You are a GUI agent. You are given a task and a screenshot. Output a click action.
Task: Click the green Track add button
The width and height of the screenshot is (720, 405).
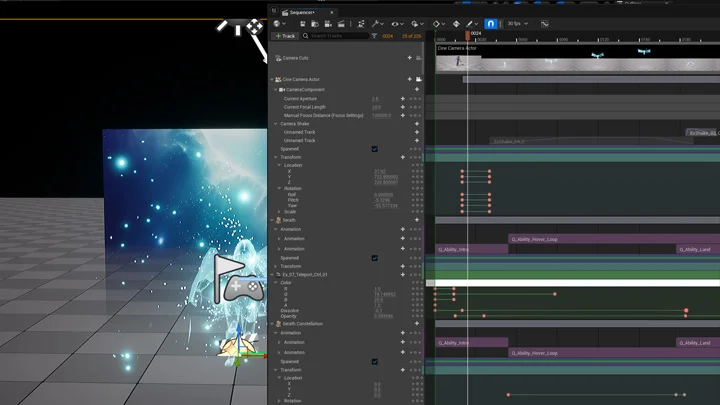pos(285,36)
